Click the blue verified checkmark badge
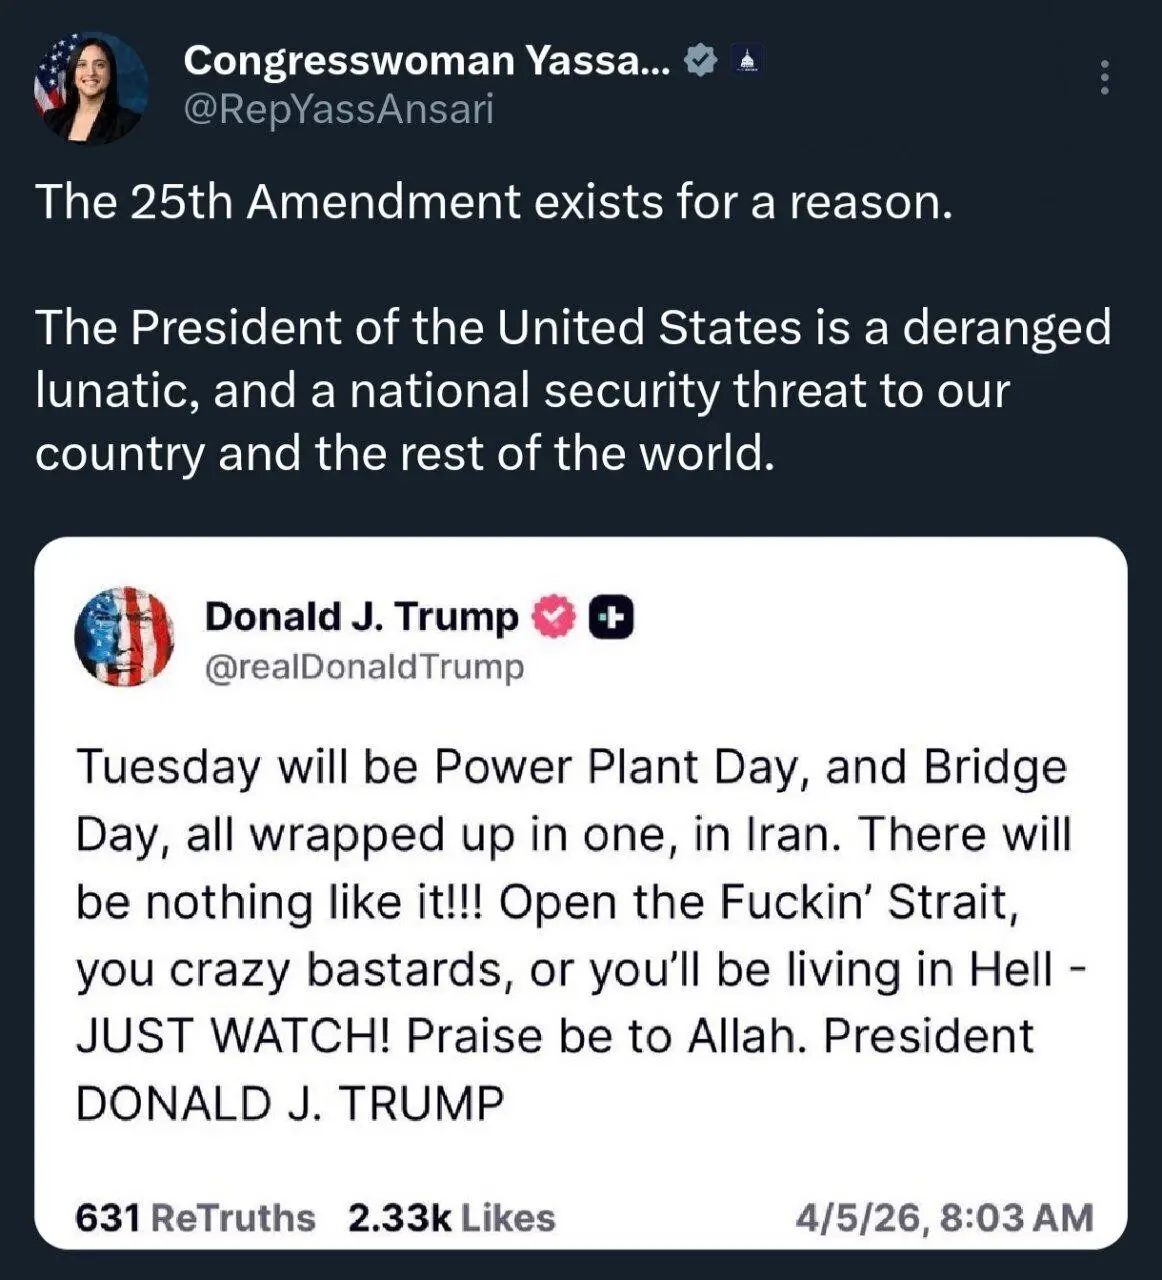 point(701,61)
